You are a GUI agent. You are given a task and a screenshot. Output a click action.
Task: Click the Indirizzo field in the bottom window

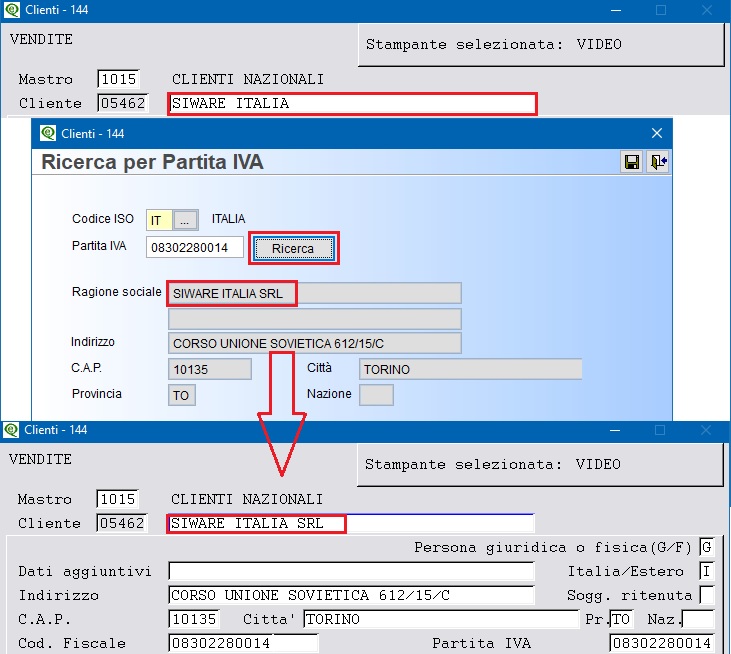pos(352,595)
